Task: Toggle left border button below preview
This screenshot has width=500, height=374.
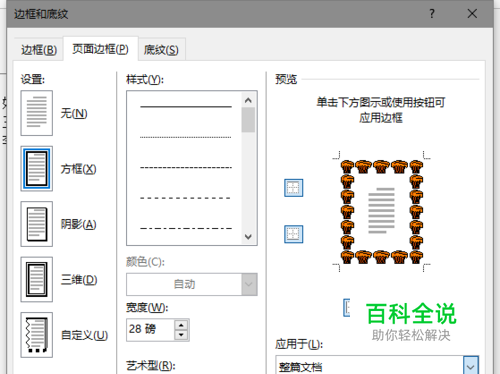Action: (x=347, y=308)
